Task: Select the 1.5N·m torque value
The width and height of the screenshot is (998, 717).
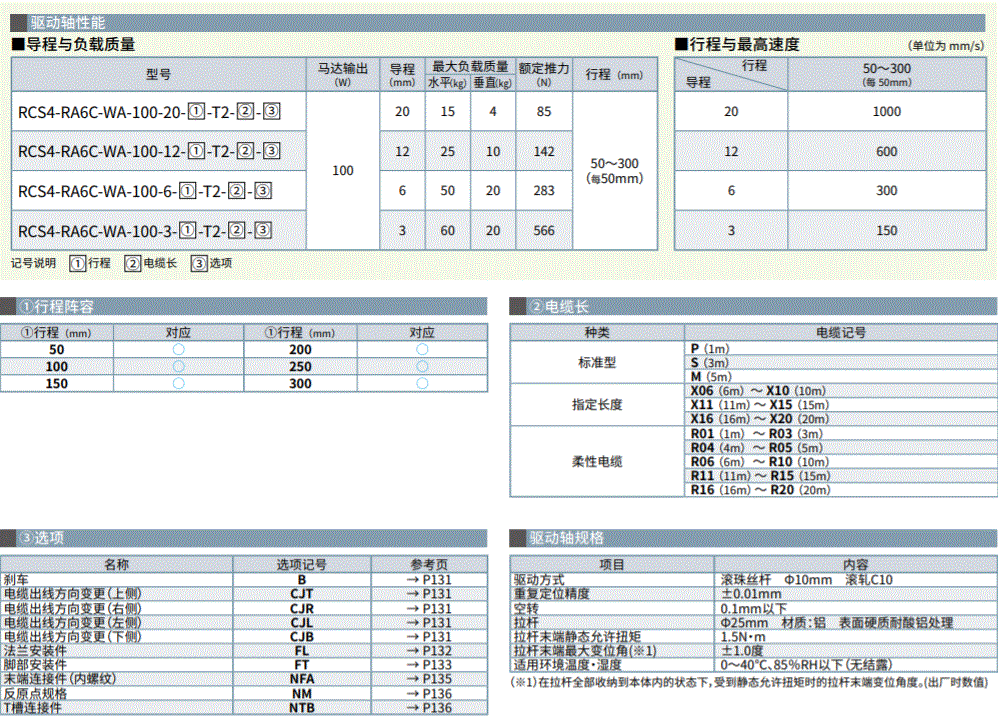Action: (743, 637)
